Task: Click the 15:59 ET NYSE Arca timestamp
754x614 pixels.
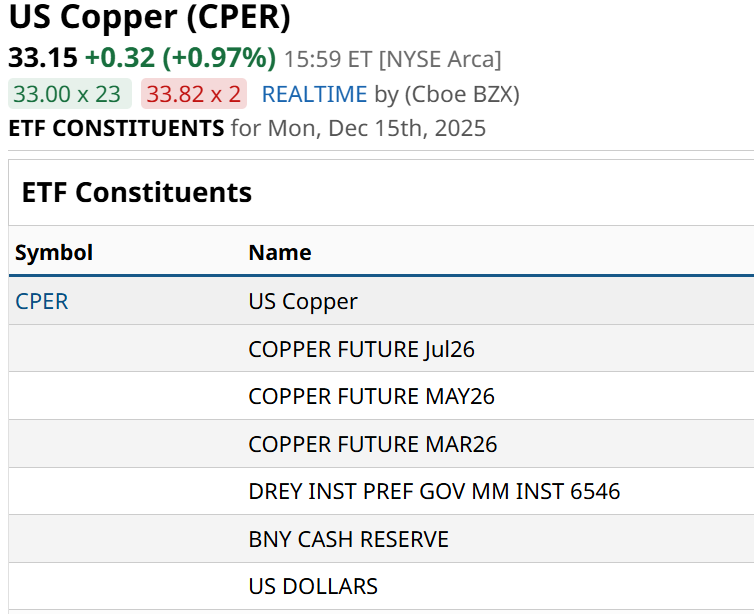Action: (x=393, y=59)
